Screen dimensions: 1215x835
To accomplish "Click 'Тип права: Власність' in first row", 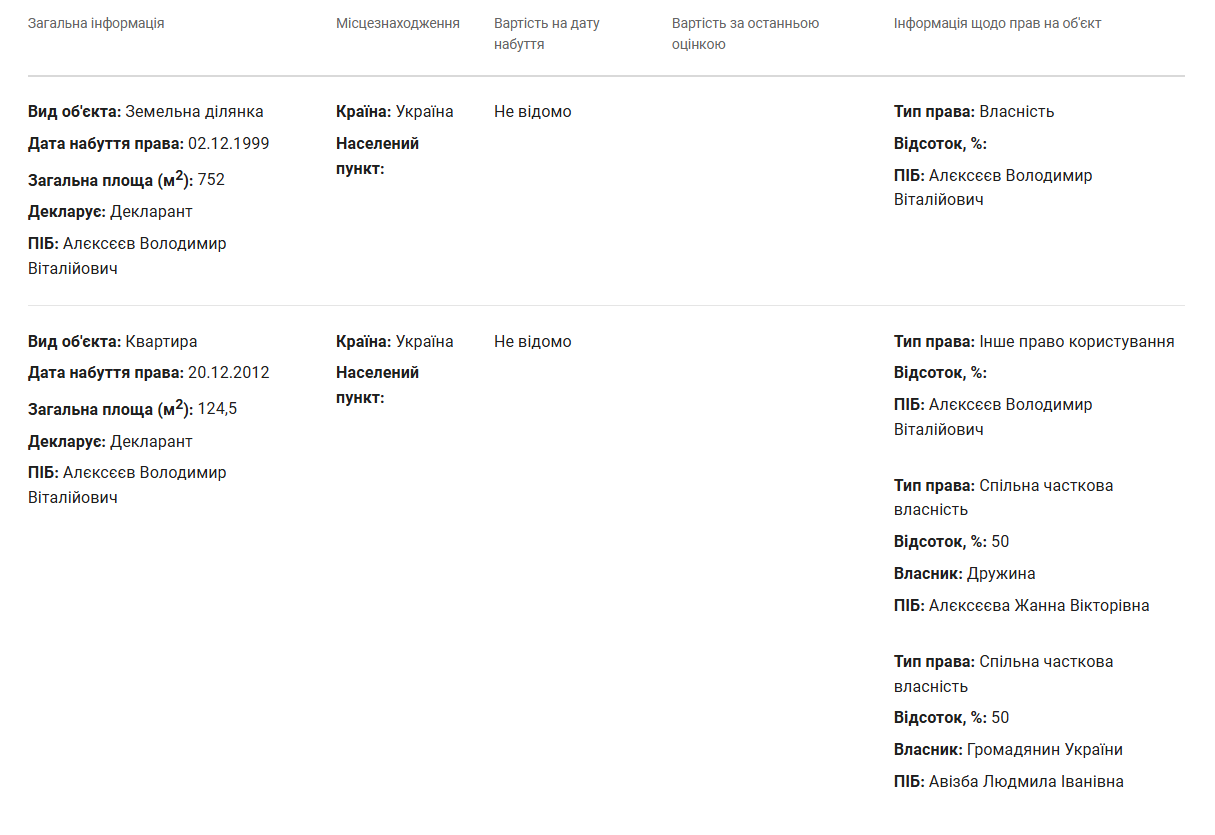I will click(x=974, y=112).
